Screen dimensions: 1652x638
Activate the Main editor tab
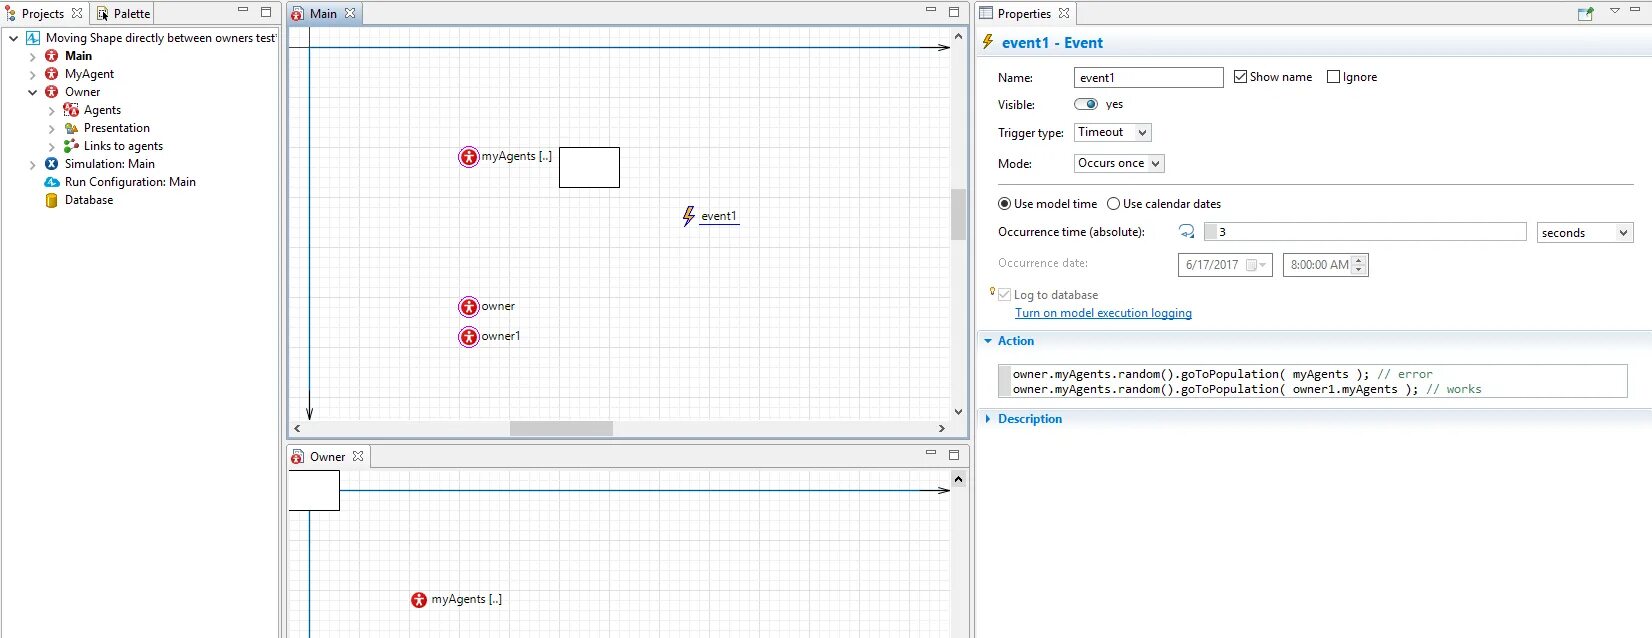tap(323, 14)
